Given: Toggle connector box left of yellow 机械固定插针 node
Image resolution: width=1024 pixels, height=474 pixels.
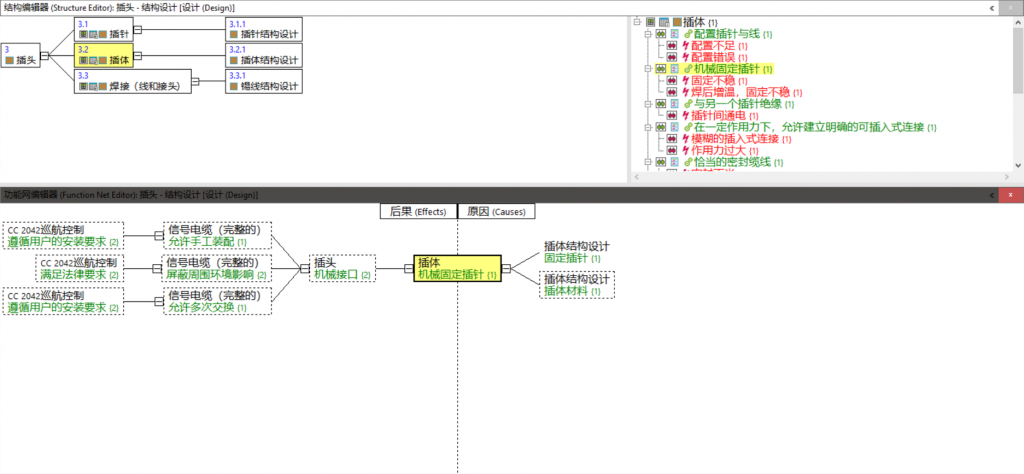Looking at the screenshot, I should tap(407, 267).
